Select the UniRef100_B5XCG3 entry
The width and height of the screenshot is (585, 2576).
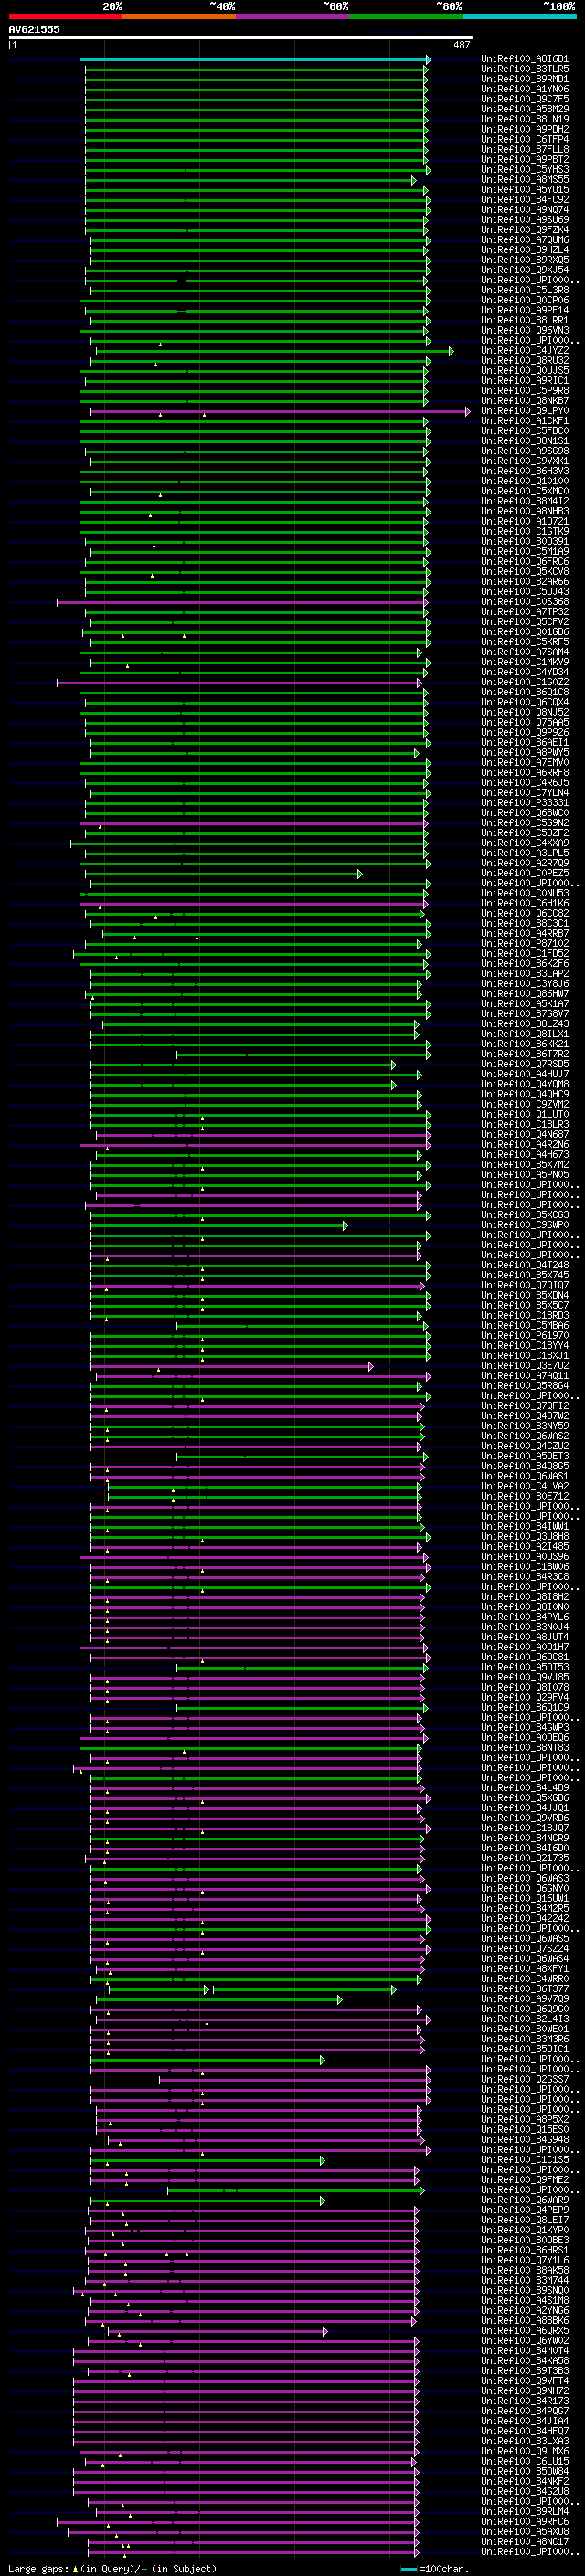pyautogui.click(x=525, y=1215)
